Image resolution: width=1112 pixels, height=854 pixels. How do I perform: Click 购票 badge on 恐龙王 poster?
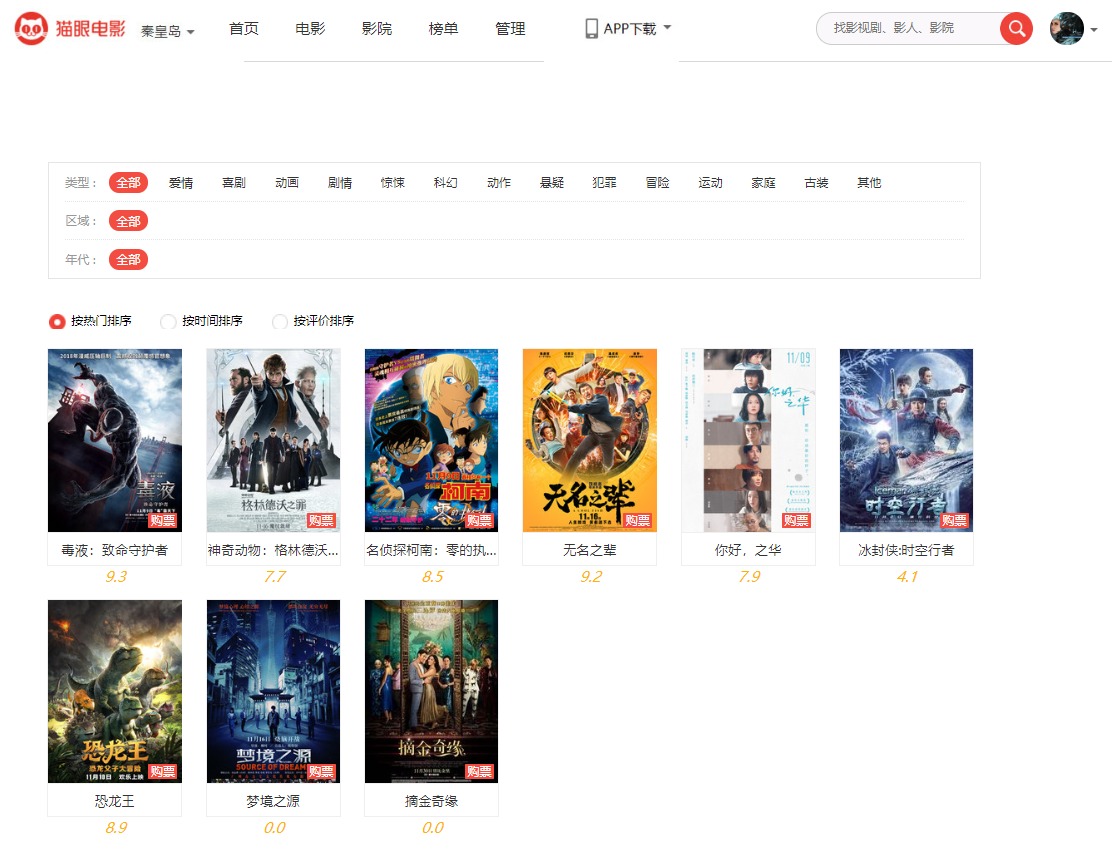[162, 772]
